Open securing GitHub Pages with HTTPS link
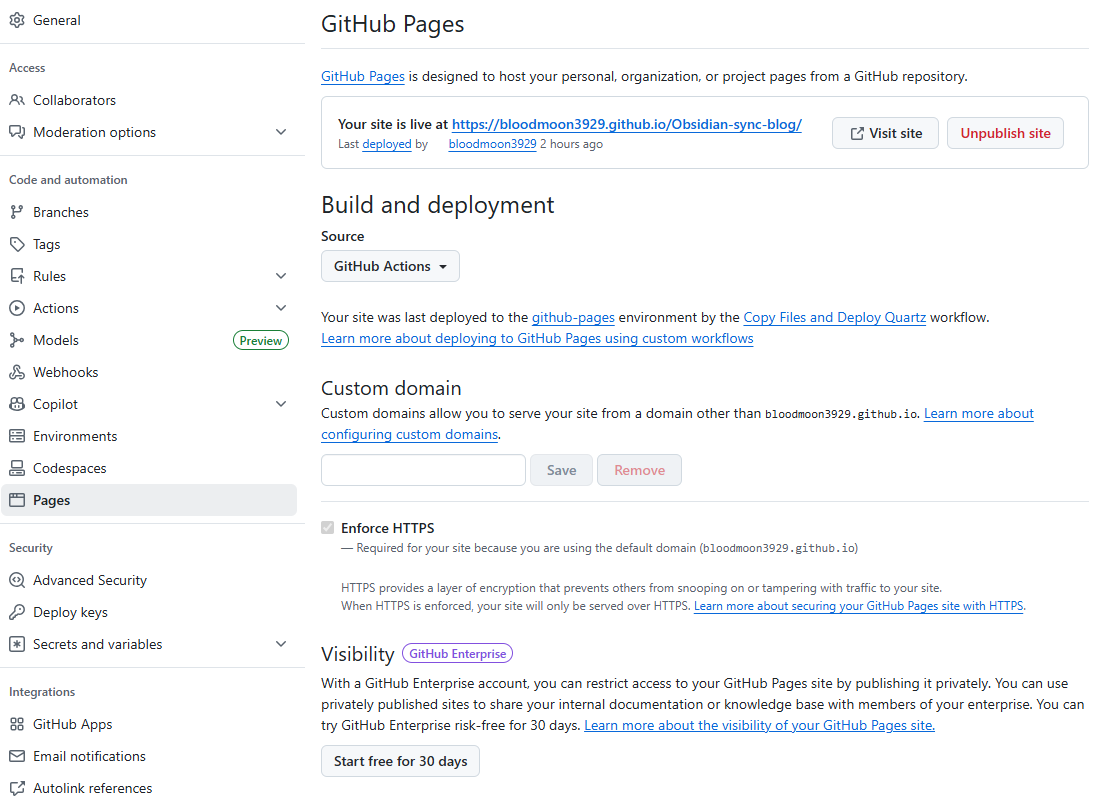 point(859,606)
